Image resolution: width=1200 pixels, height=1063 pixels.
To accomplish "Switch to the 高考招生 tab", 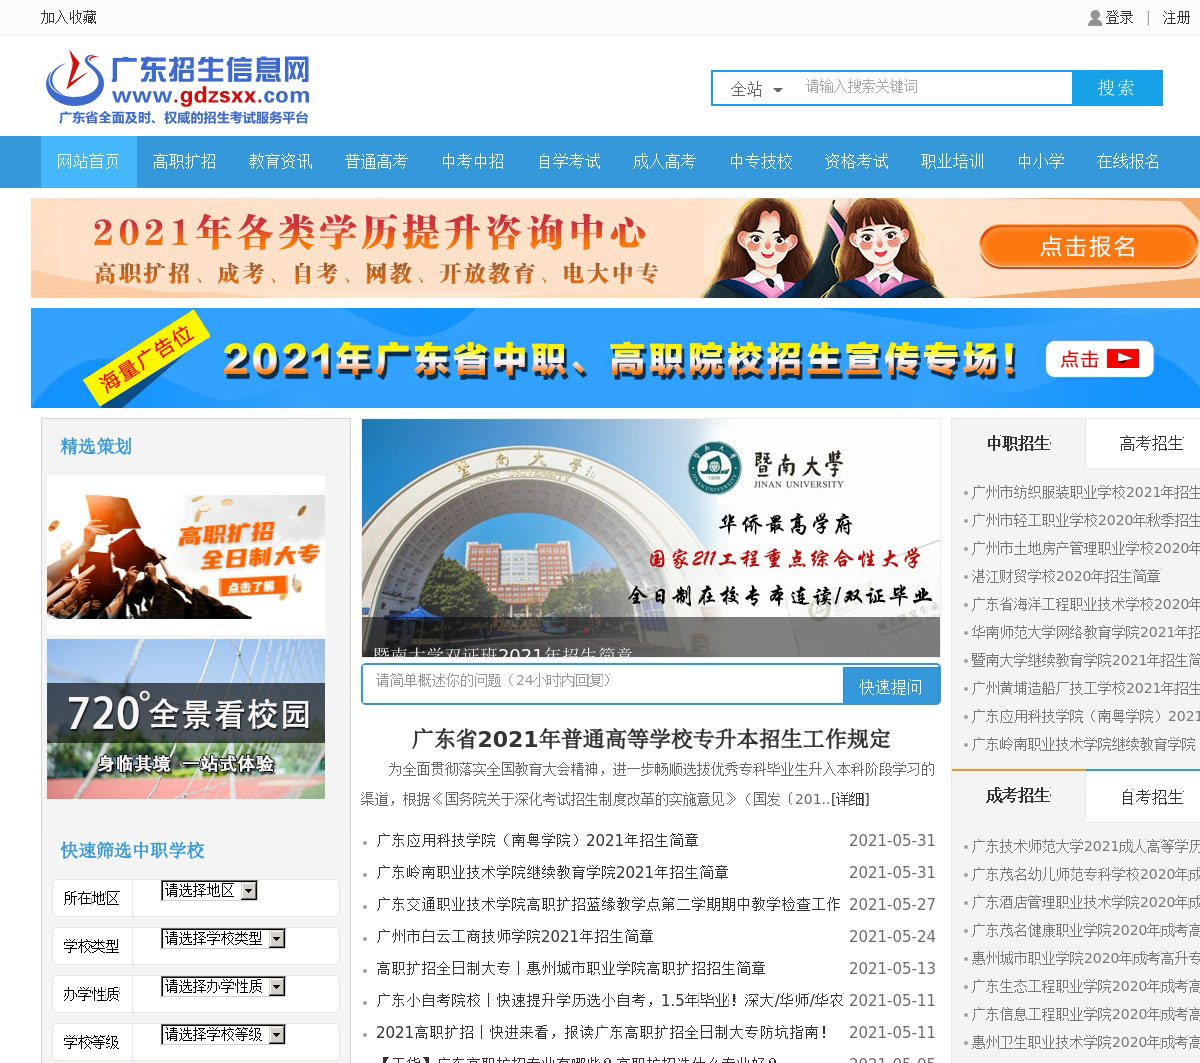I will [1150, 443].
